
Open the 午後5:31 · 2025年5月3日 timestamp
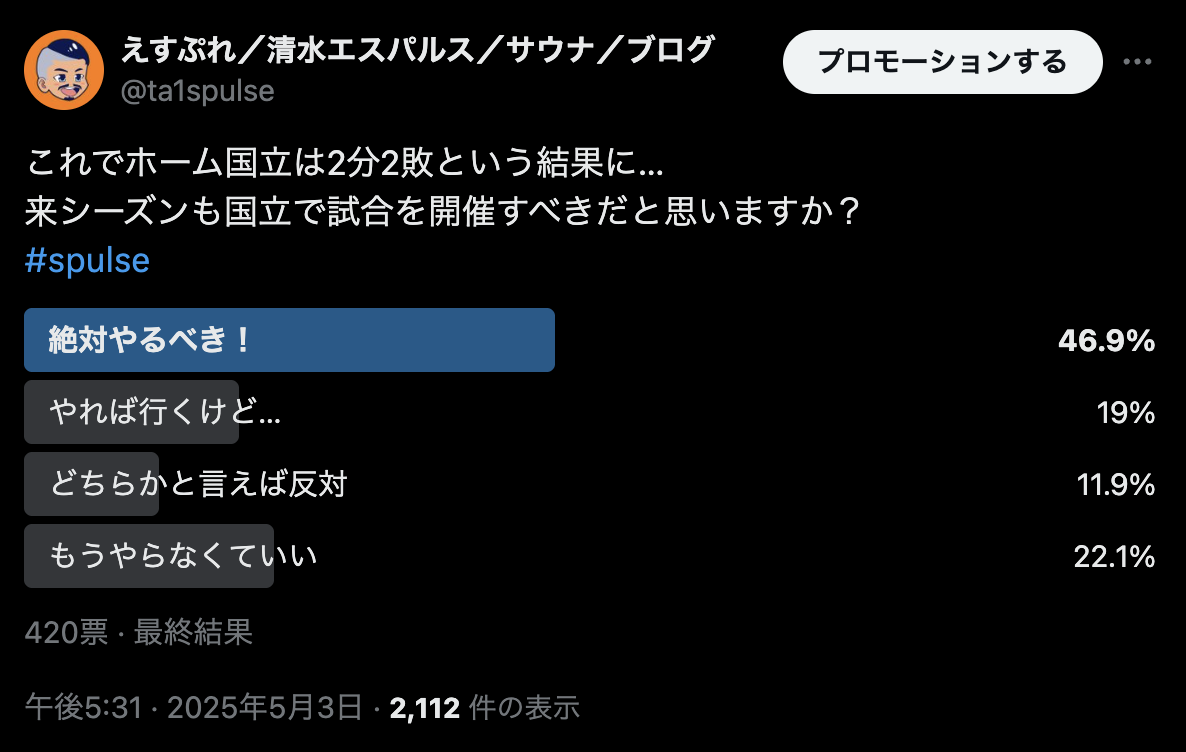coord(194,708)
